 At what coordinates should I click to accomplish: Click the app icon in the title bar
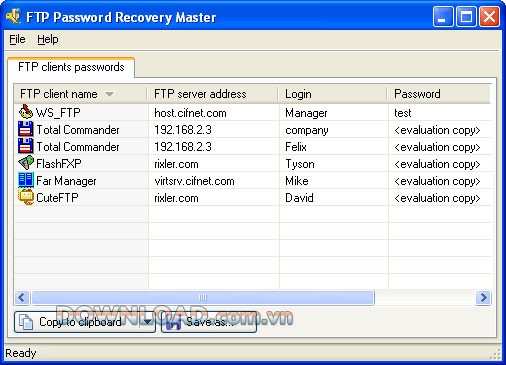[14, 16]
